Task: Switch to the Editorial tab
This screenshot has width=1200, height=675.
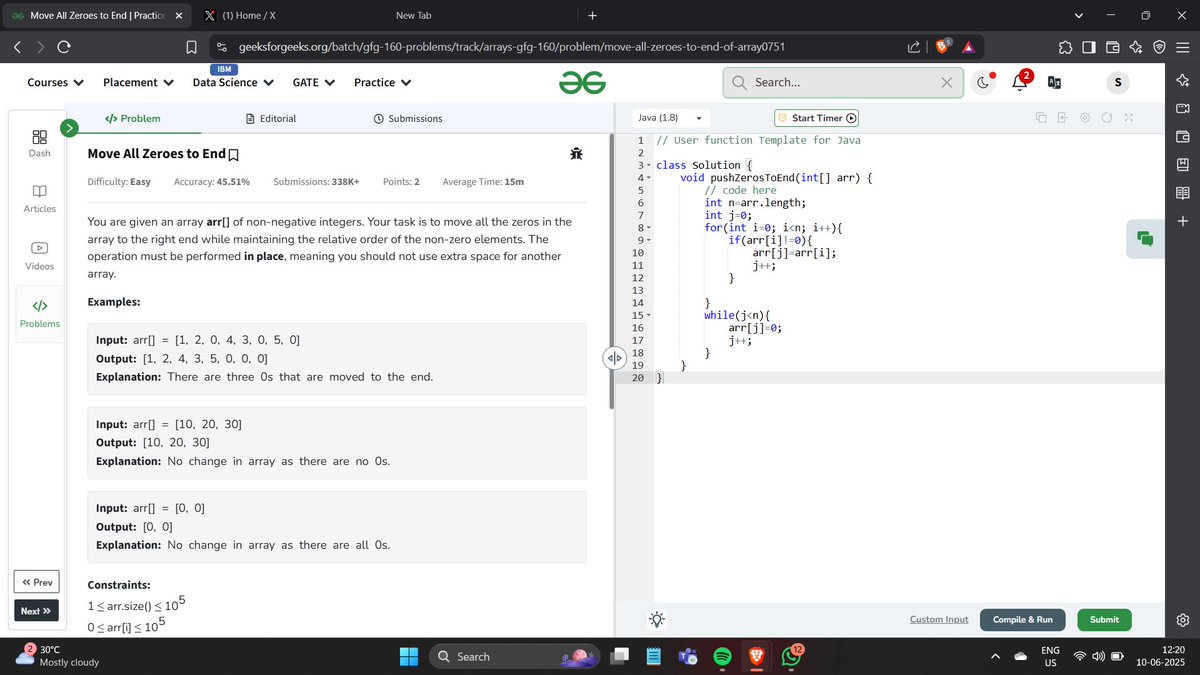Action: [271, 118]
